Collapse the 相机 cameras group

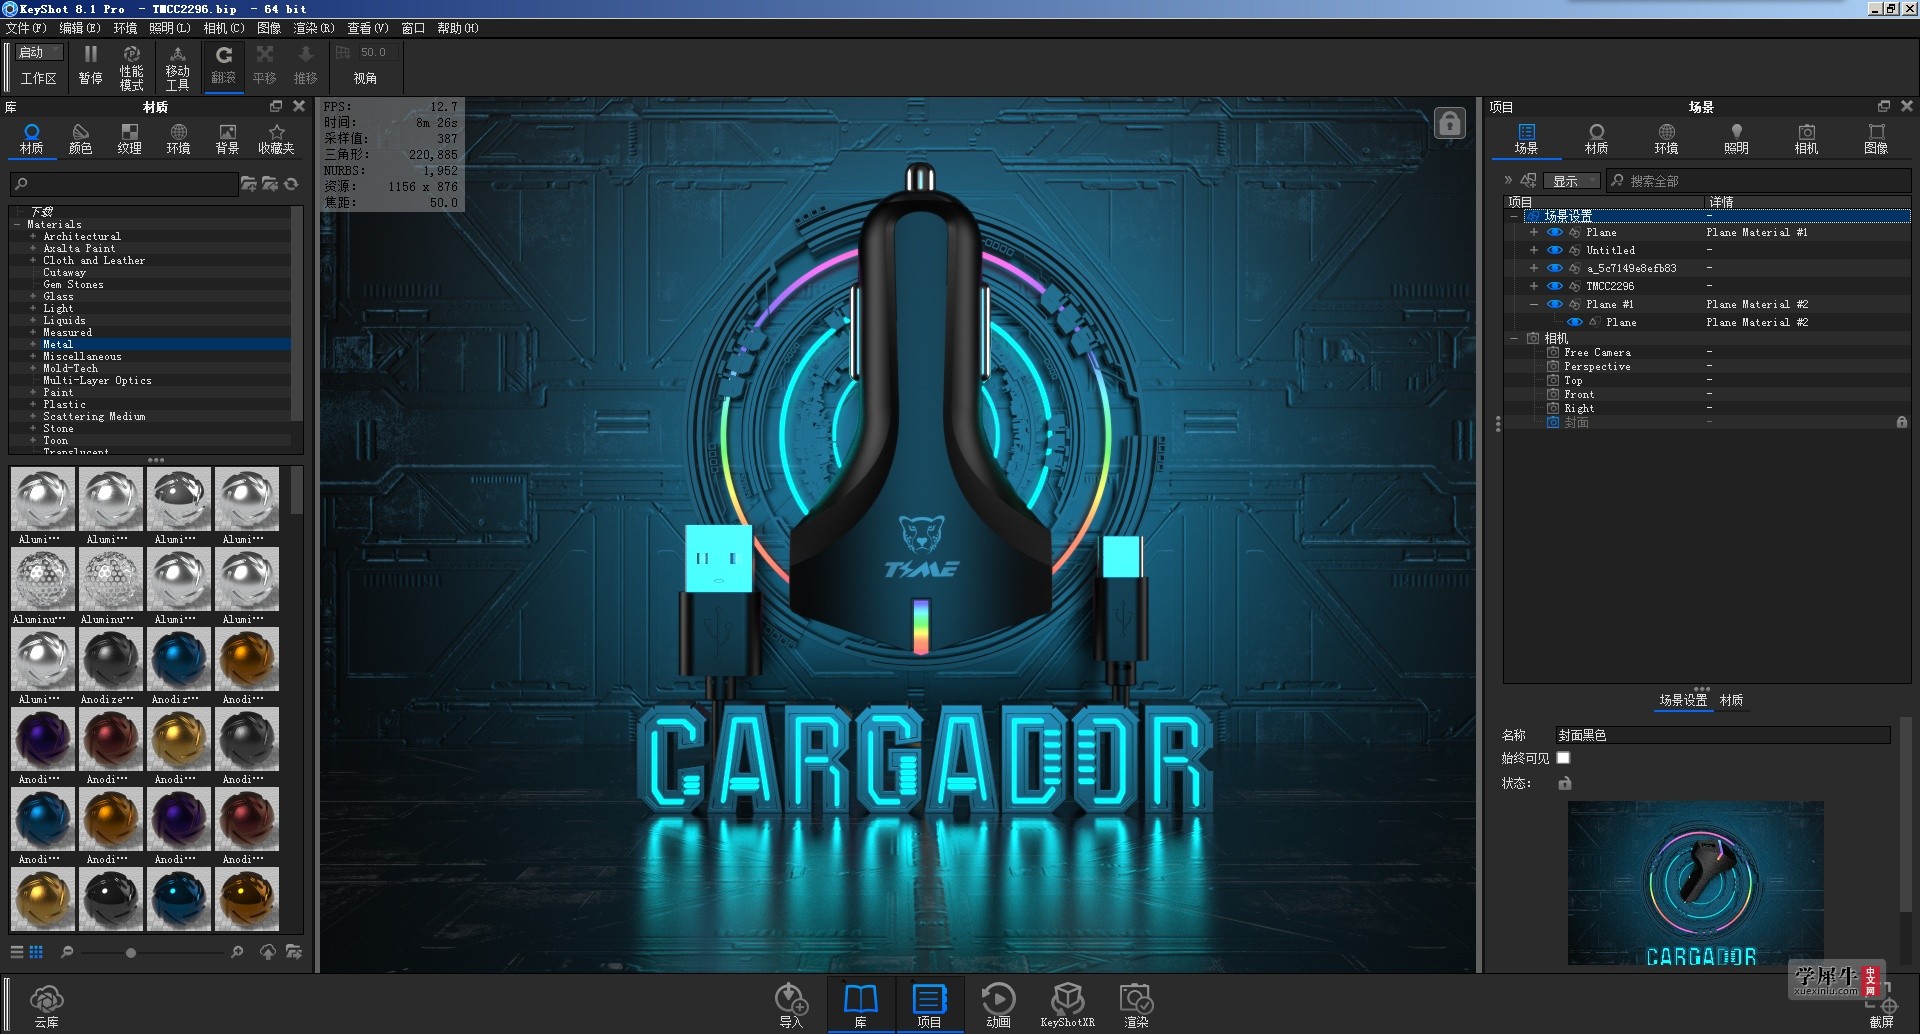click(x=1514, y=338)
